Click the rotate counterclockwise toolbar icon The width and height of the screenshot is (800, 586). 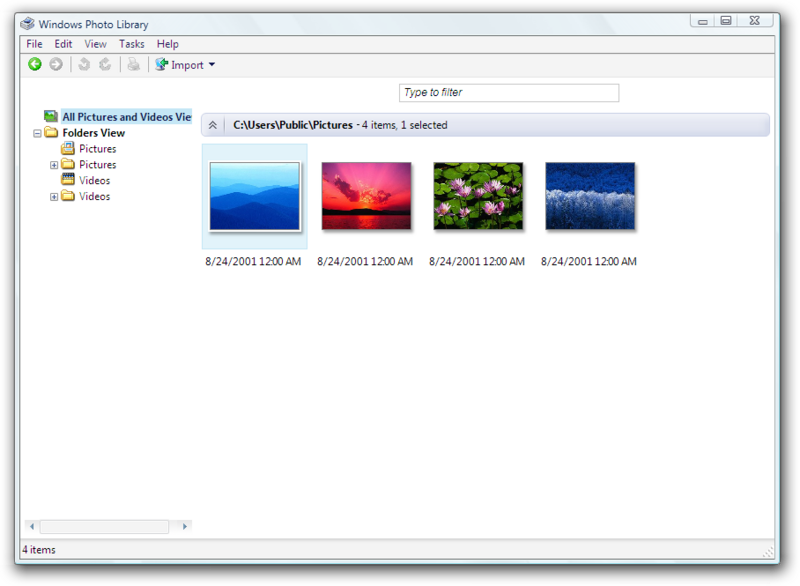pos(84,64)
